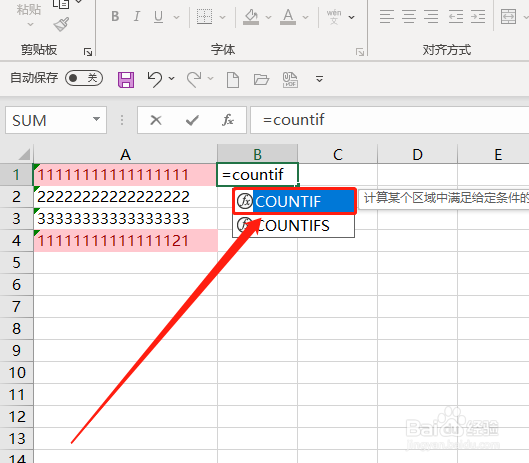
Task: Click cell A2 with 2222222222222222
Action: (126, 197)
